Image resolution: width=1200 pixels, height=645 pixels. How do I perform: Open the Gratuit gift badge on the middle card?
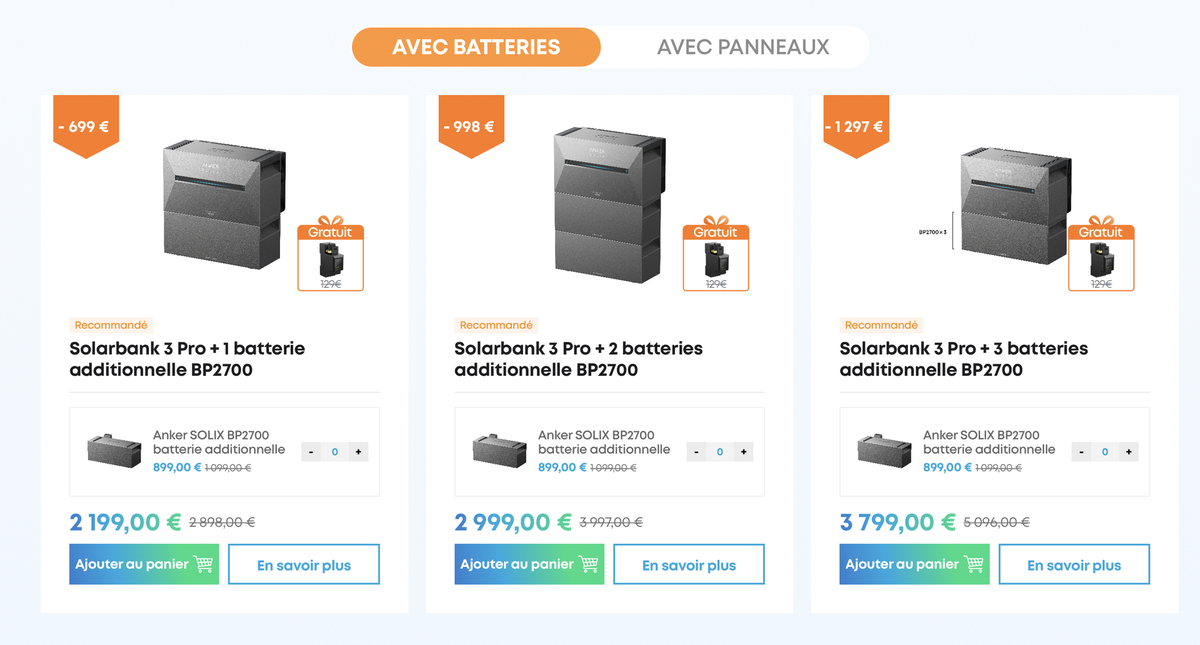click(x=715, y=255)
